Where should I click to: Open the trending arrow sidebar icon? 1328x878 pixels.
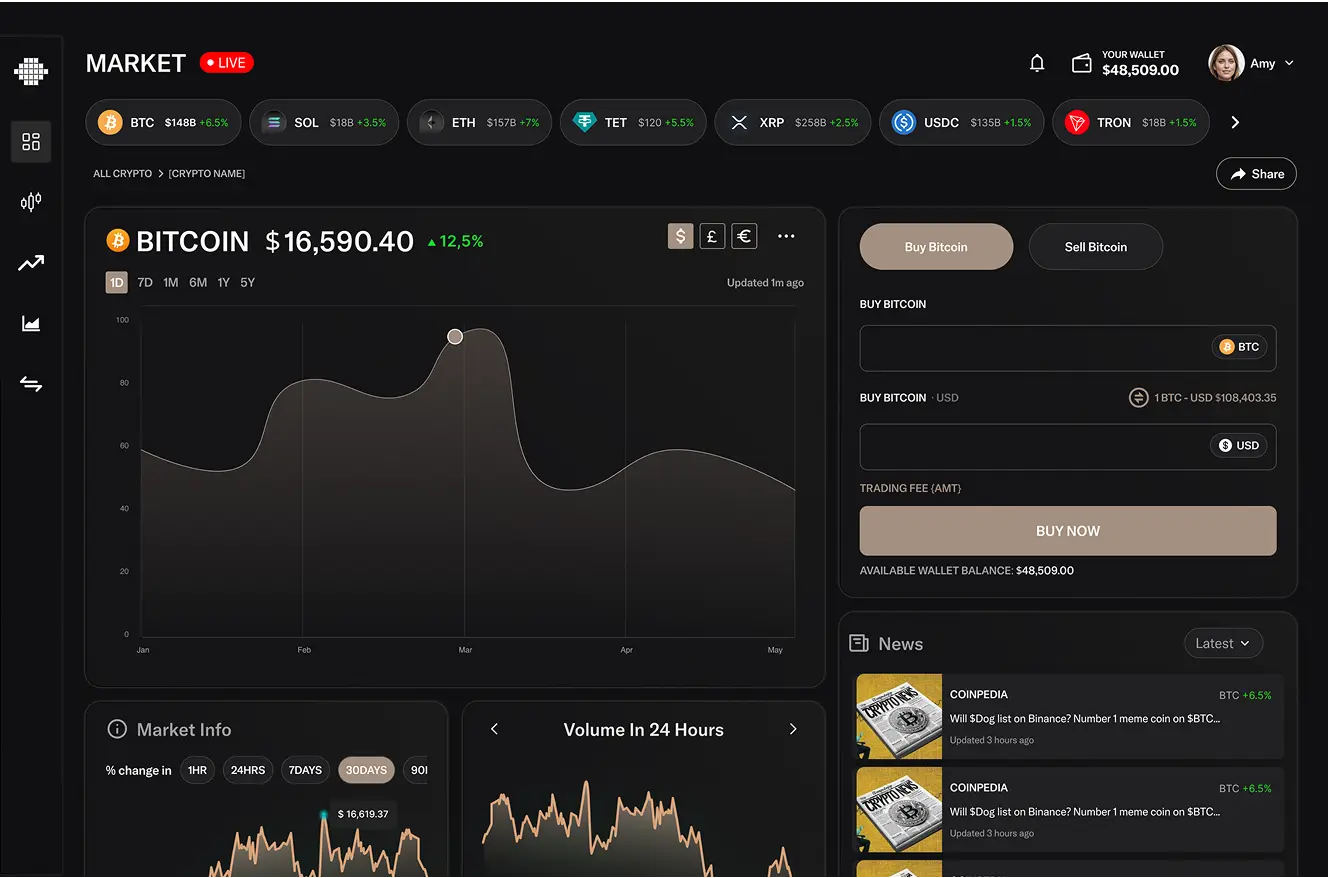(x=31, y=263)
